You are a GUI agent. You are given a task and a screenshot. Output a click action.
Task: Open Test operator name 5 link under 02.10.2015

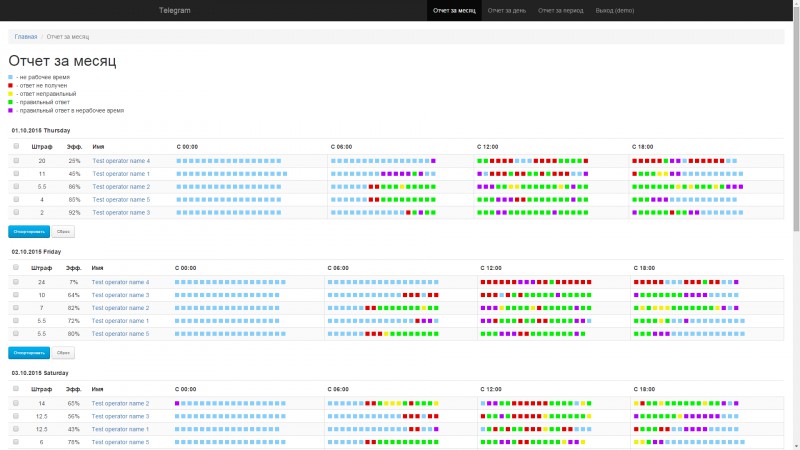(x=120, y=334)
